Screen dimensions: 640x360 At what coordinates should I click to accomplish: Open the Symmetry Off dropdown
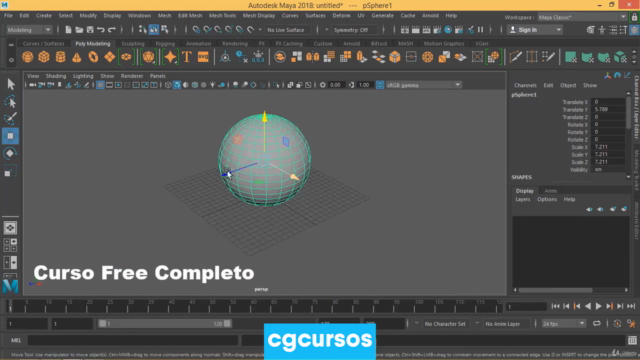click(x=354, y=30)
